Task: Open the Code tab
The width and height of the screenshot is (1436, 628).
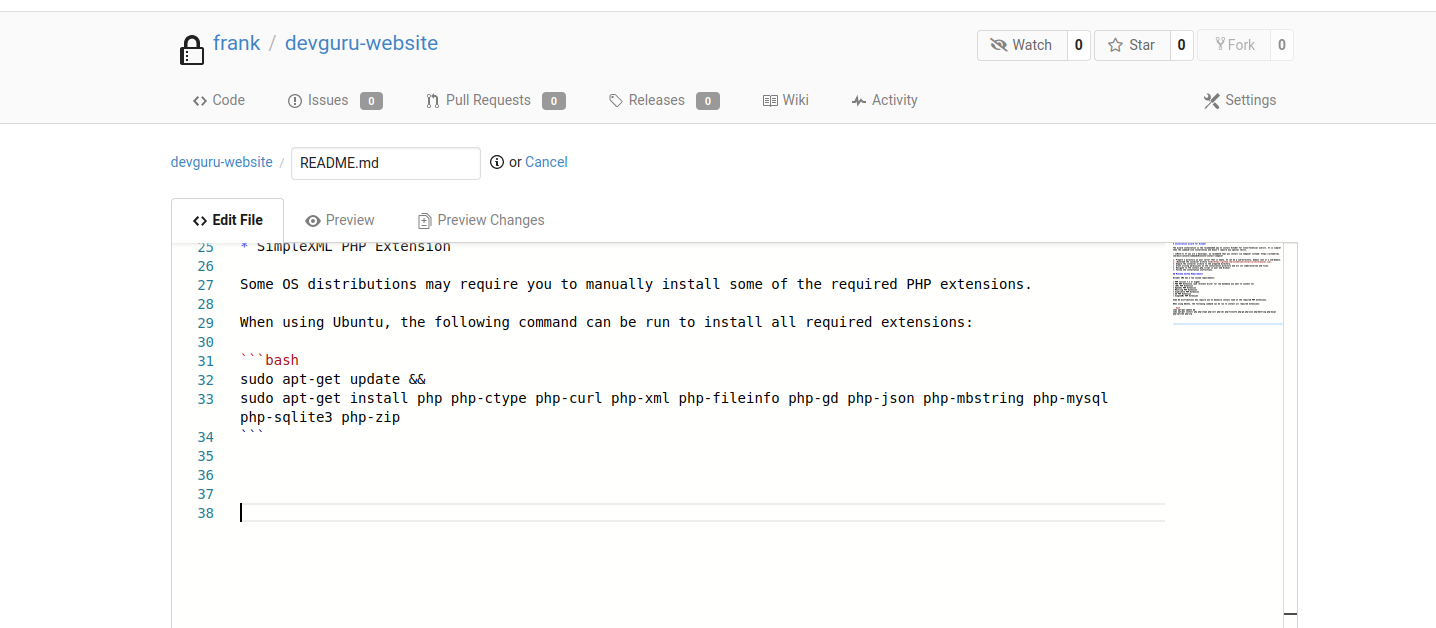Action: coord(219,100)
